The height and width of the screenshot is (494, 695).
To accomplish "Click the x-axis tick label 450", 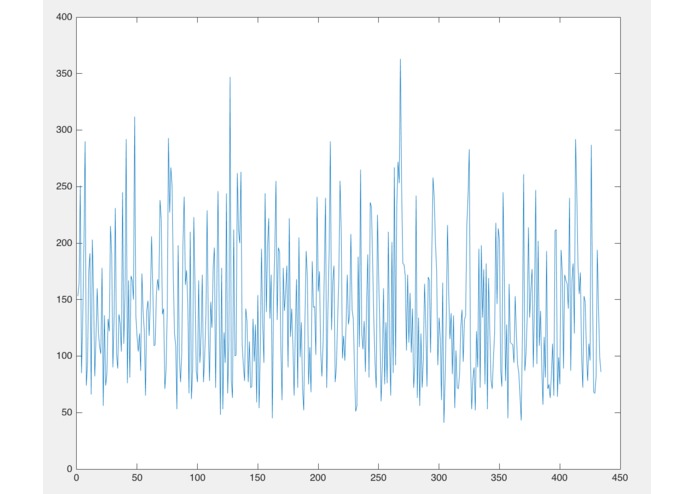I will (x=620, y=478).
